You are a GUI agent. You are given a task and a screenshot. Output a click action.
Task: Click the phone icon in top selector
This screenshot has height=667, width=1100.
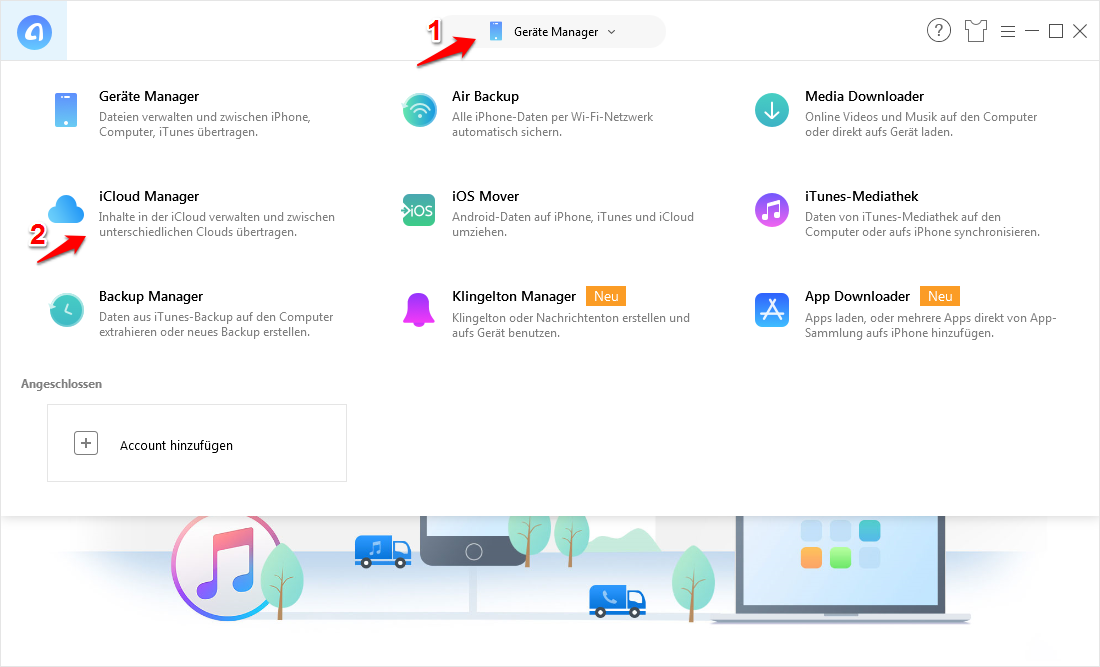point(496,32)
